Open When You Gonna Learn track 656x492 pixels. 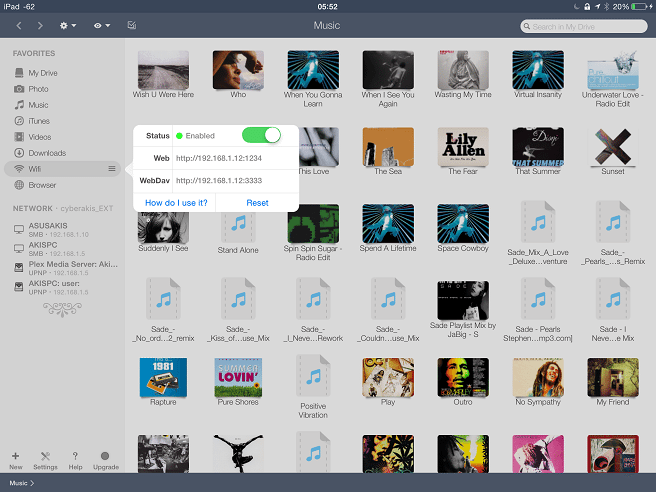pos(313,79)
